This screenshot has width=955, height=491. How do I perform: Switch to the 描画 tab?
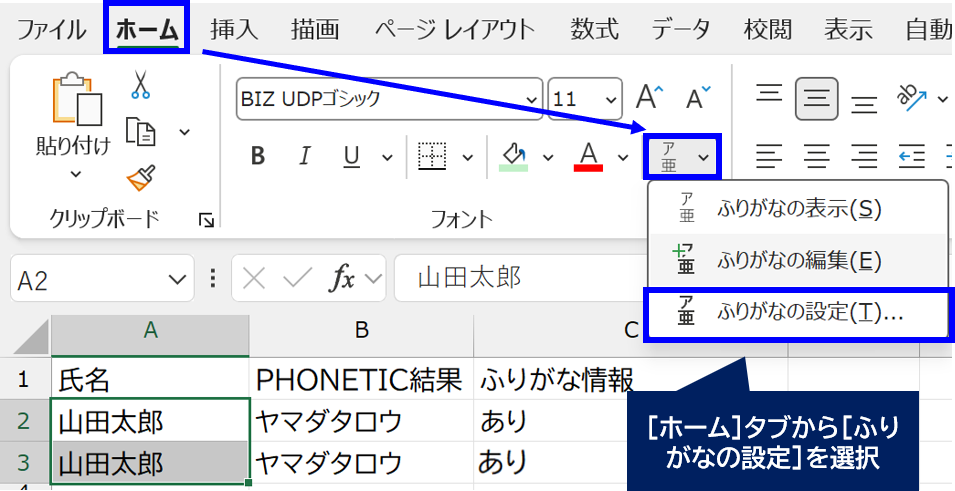point(315,30)
